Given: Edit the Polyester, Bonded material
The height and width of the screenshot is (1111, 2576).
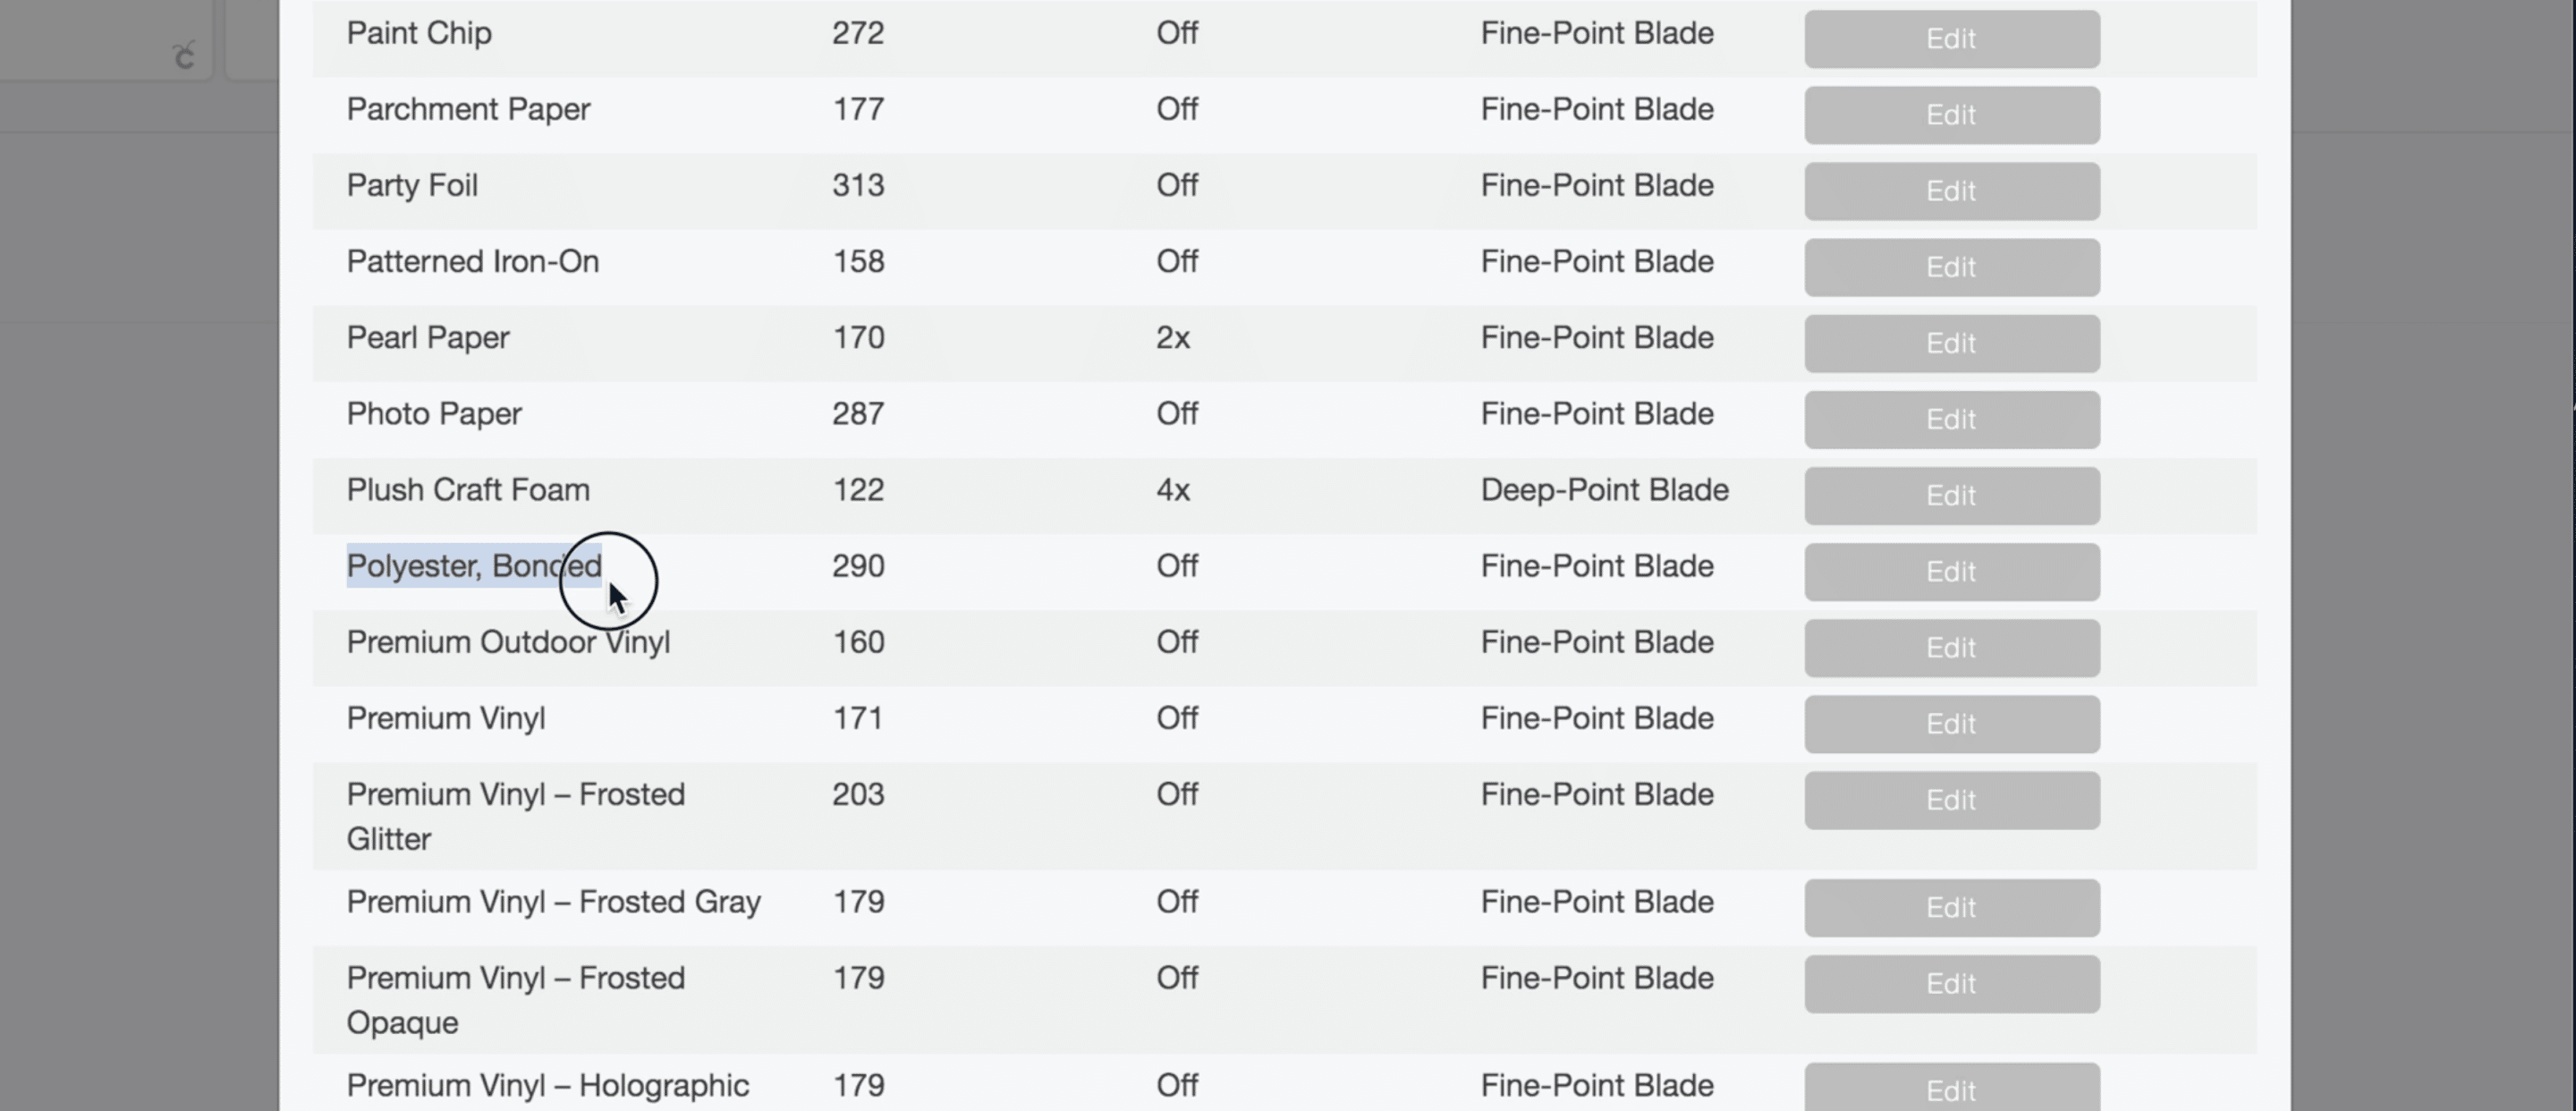Looking at the screenshot, I should 1951,571.
